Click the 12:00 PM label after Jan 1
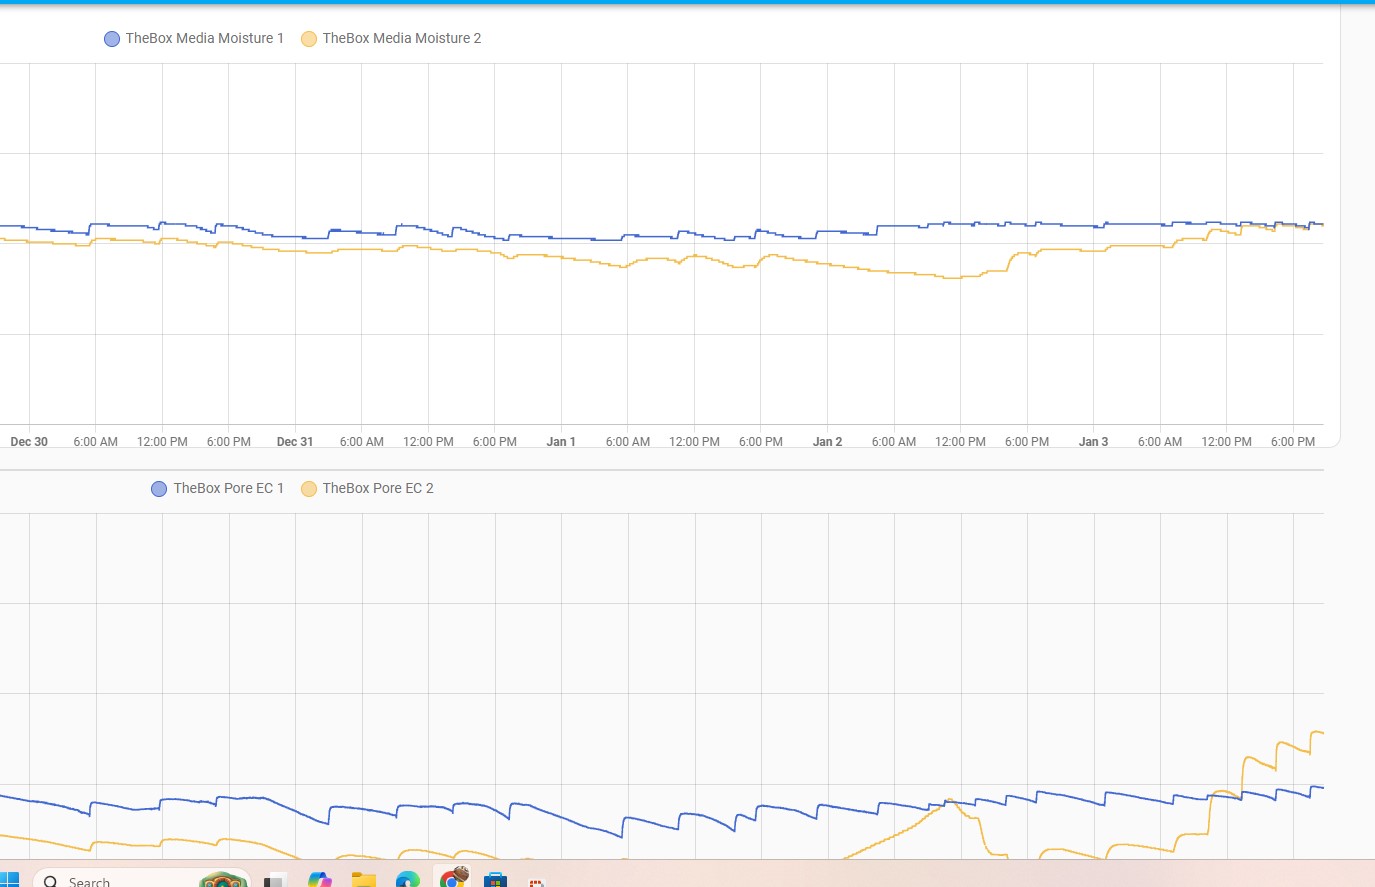1375x887 pixels. [x=694, y=441]
